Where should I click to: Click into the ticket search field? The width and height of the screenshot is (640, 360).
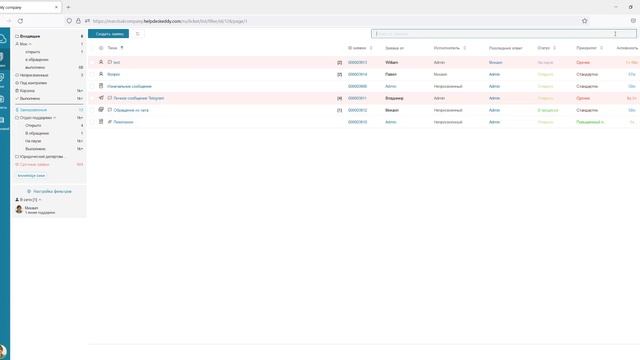(x=504, y=34)
